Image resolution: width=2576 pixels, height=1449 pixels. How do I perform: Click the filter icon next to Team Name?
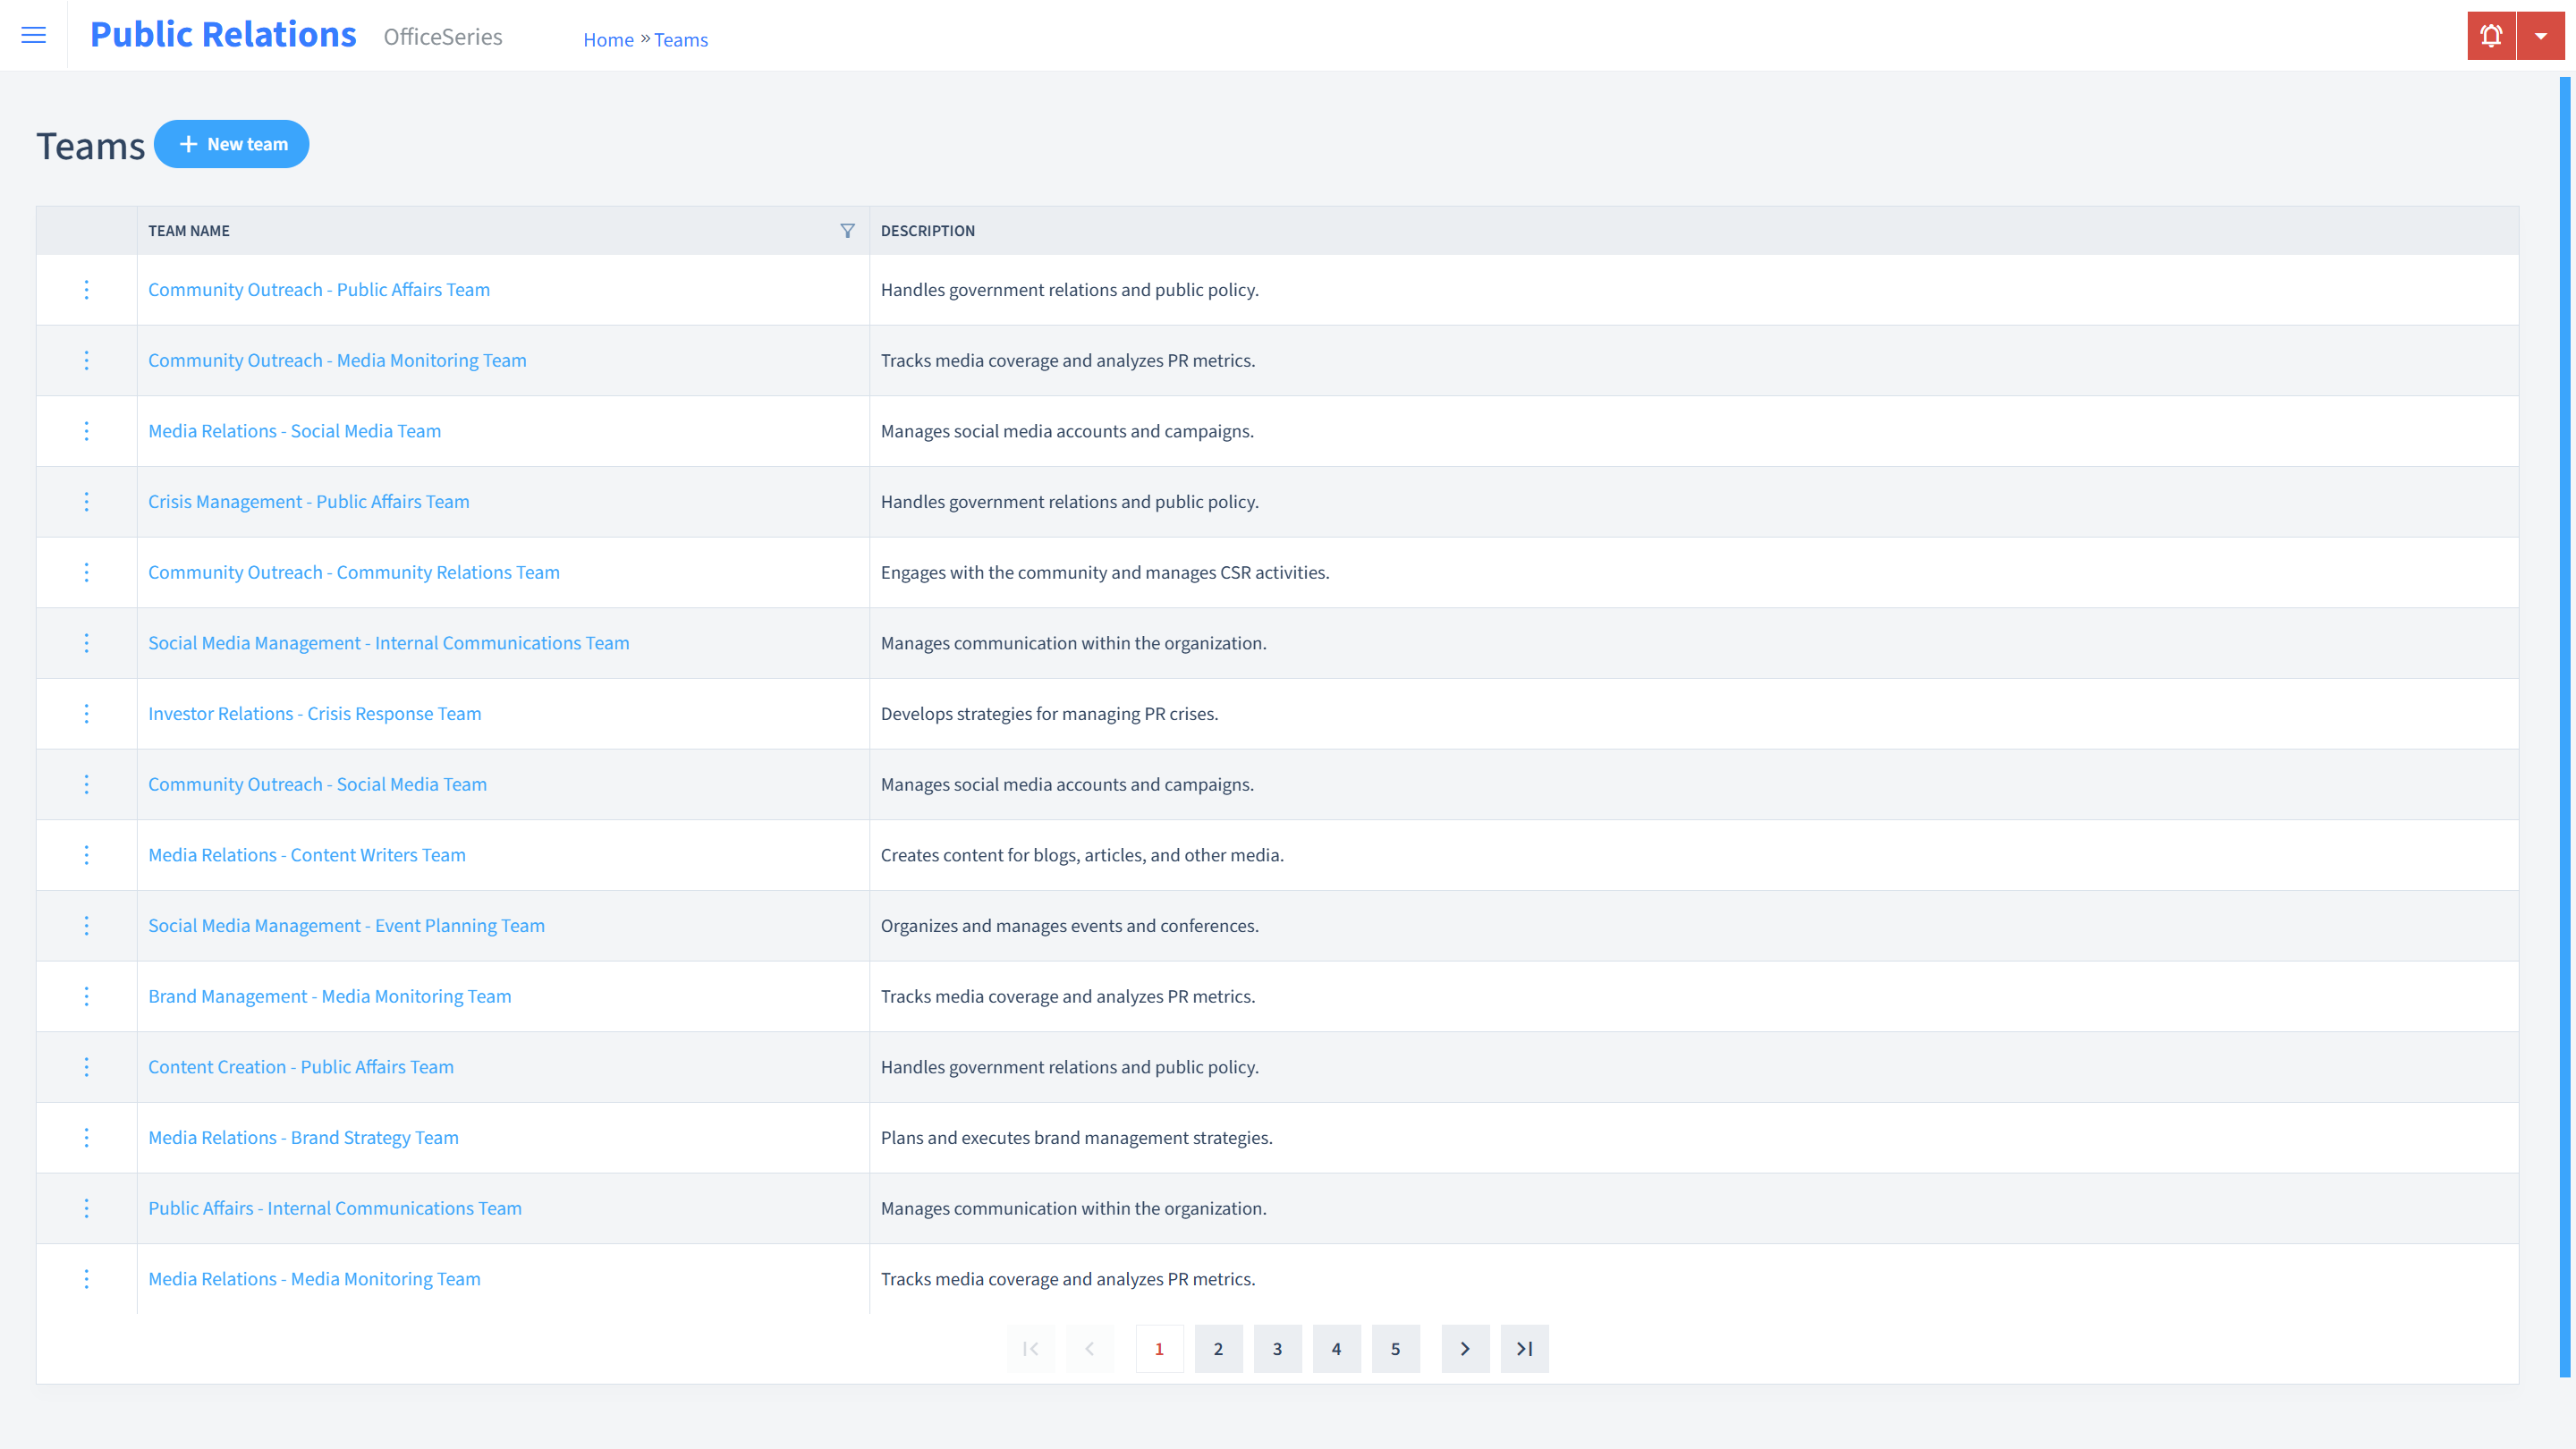847,228
